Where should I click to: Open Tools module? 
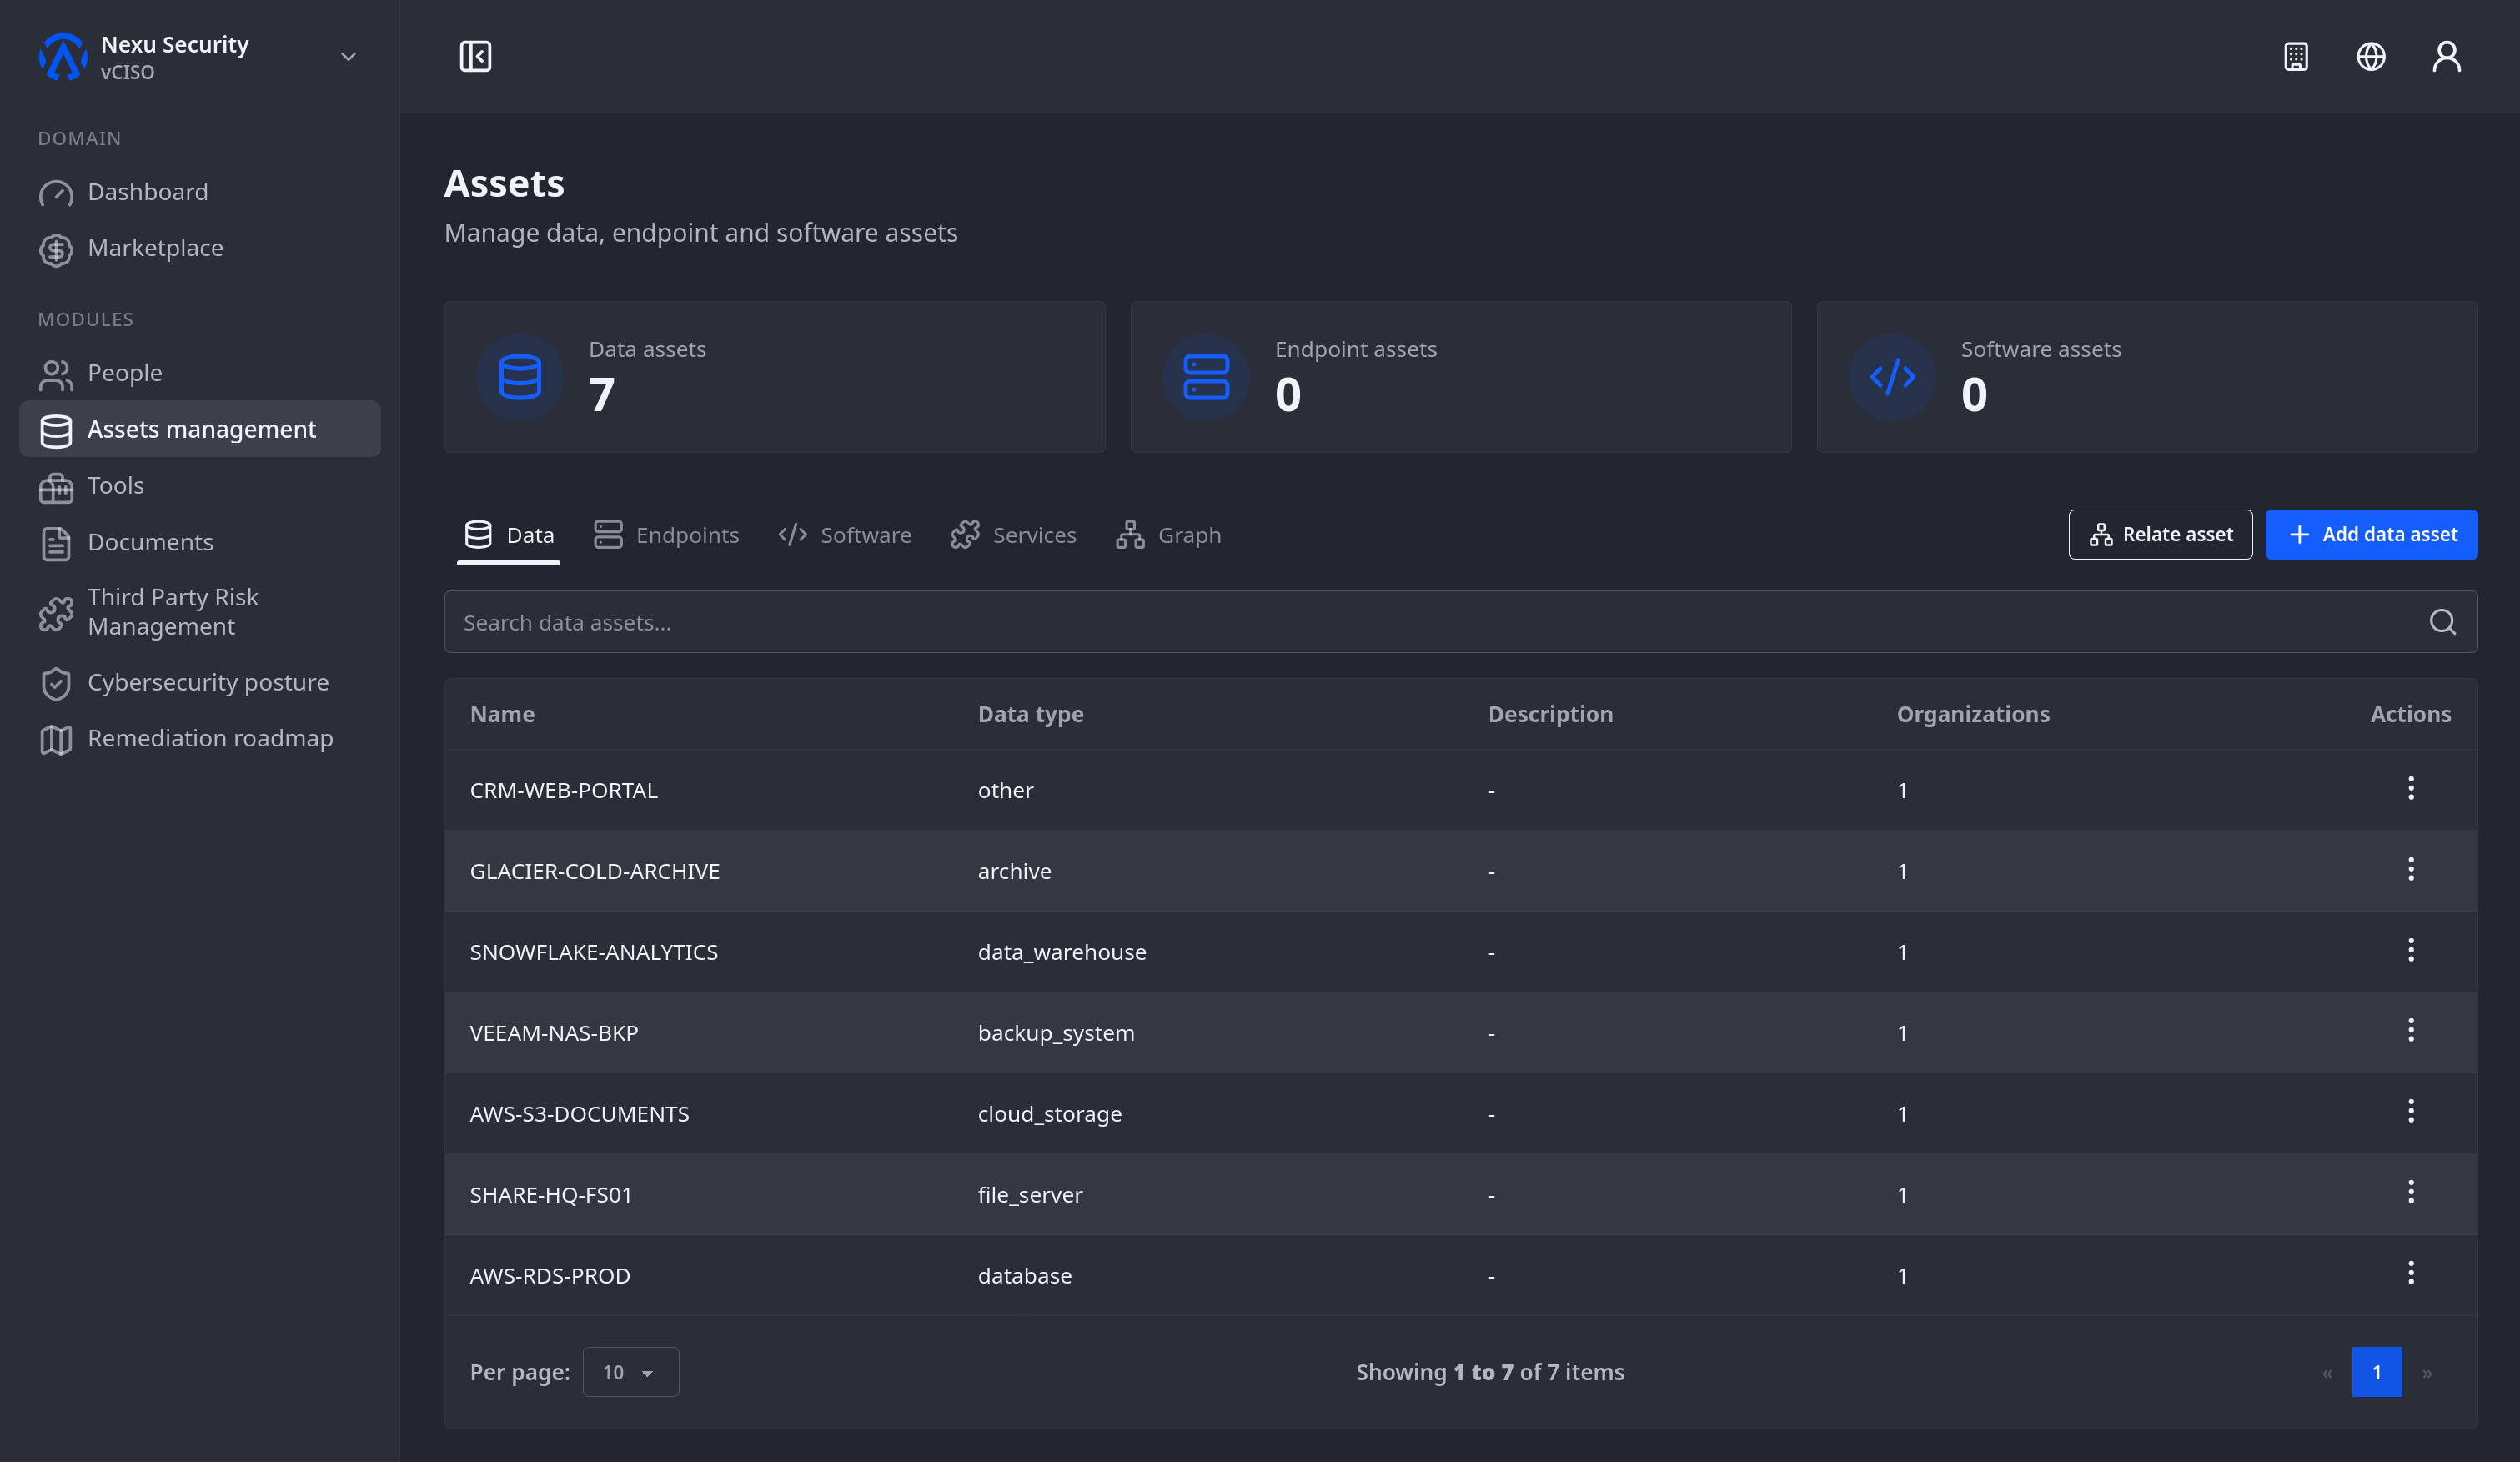tap(200, 486)
